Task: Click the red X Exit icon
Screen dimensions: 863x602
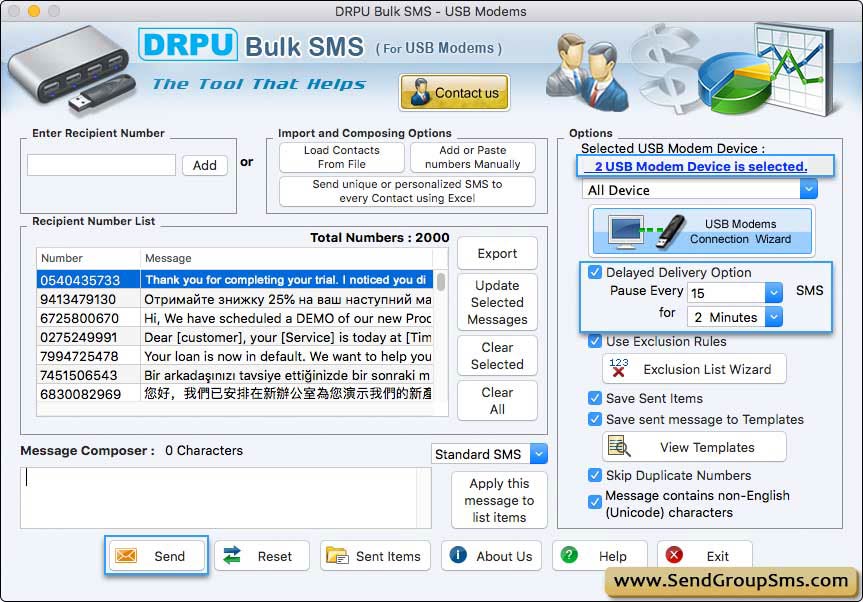Action: coord(674,555)
